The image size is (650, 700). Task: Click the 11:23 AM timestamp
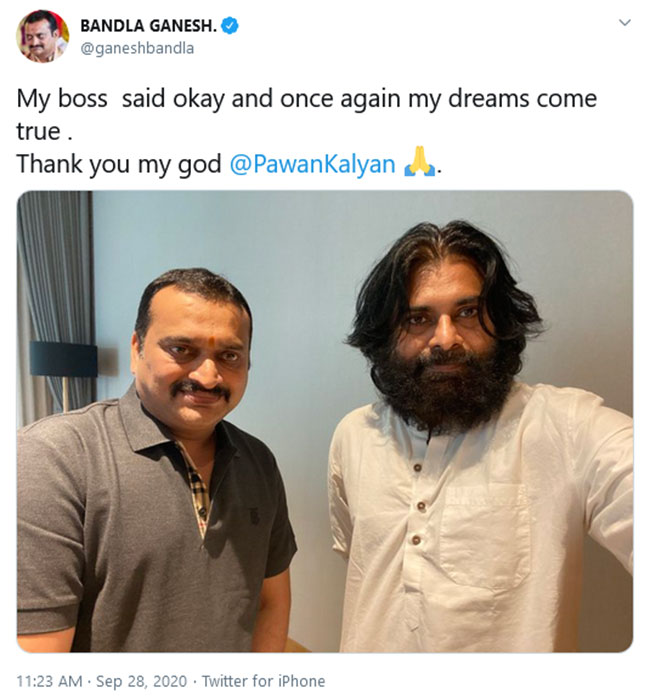click(x=49, y=681)
